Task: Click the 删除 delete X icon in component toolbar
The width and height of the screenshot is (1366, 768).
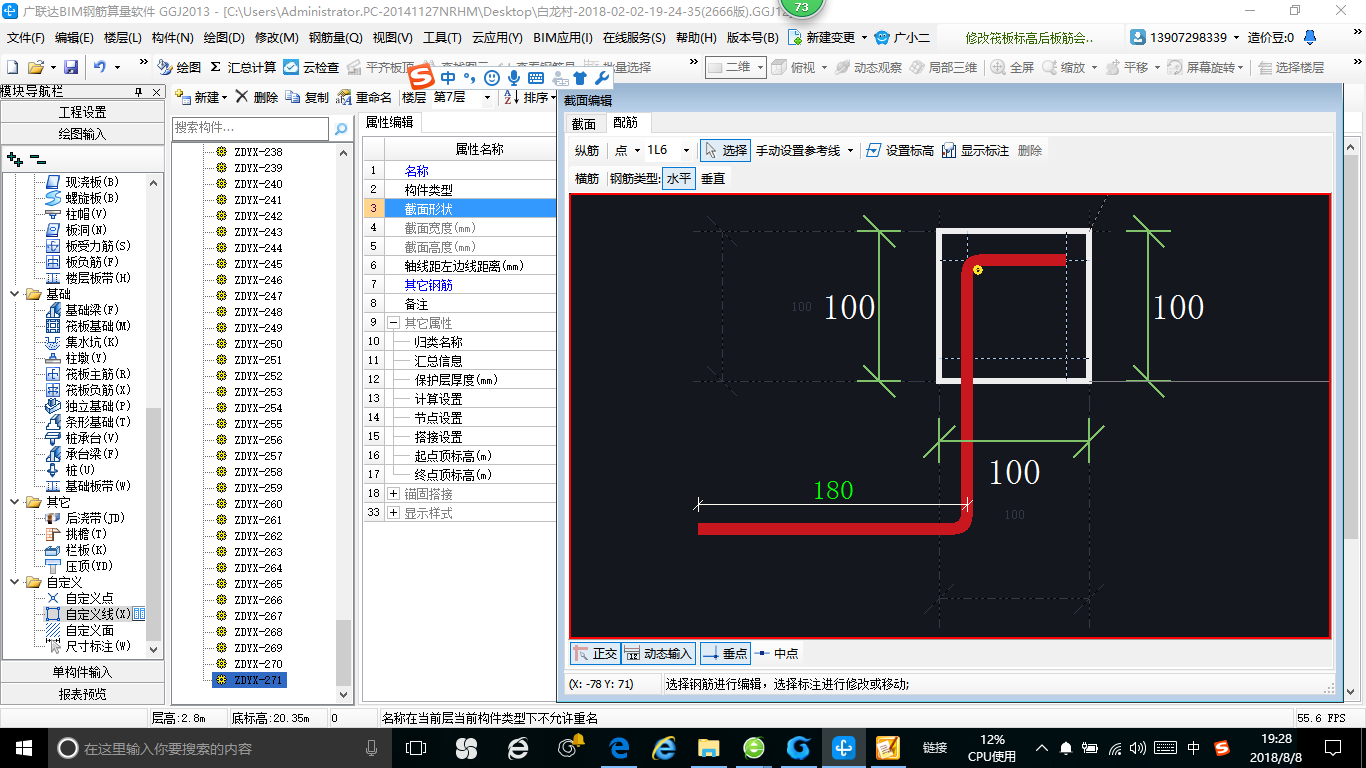Action: (x=257, y=97)
